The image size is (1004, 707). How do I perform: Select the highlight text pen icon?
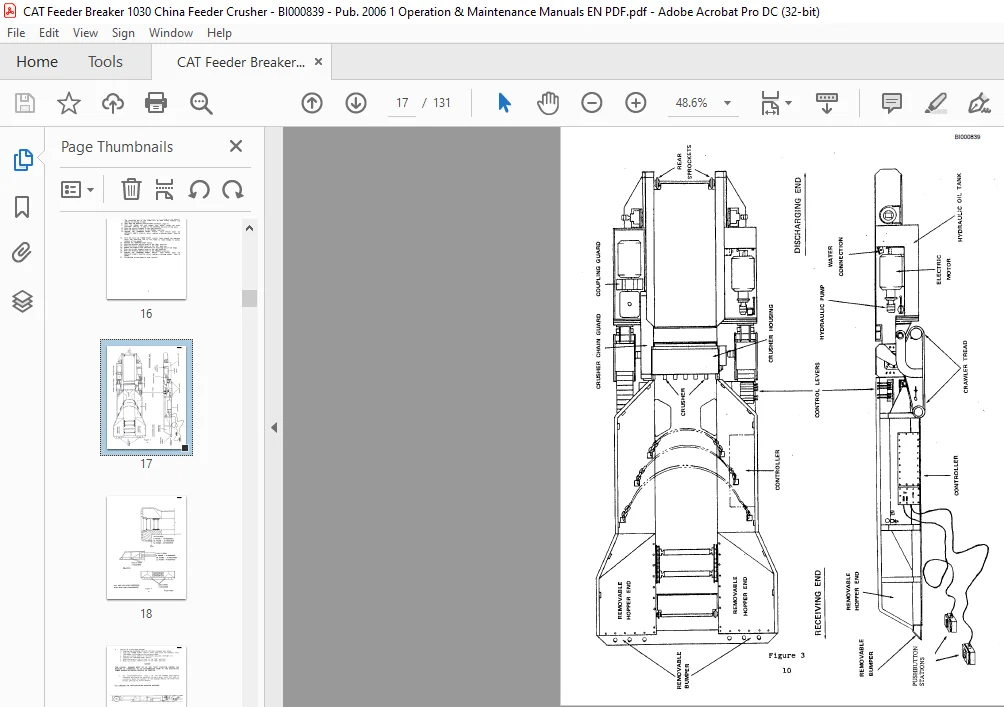click(935, 103)
